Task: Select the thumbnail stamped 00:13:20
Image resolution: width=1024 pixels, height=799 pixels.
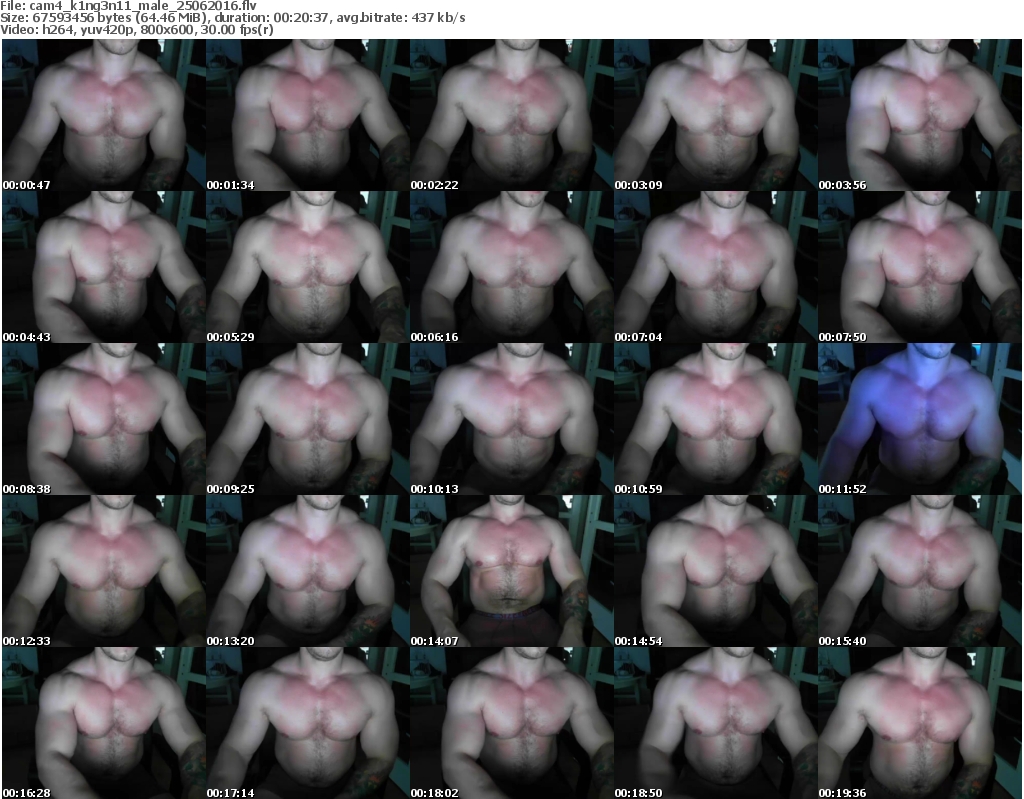Action: 308,571
